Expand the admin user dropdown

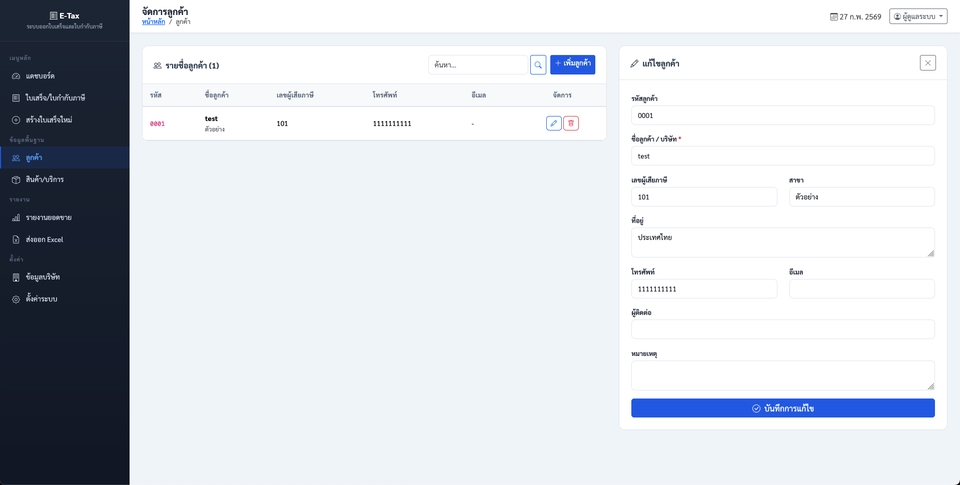click(x=917, y=17)
